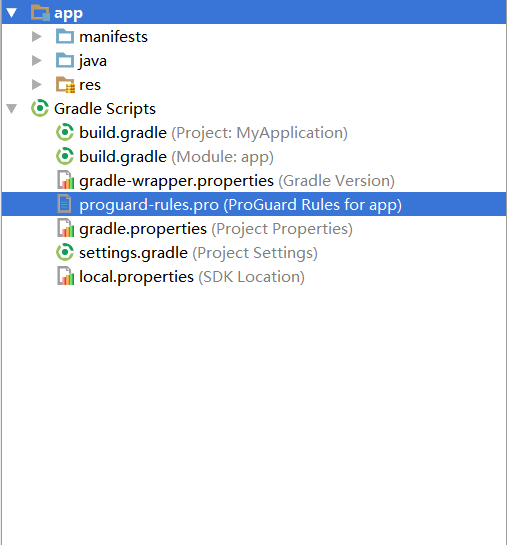Select settings.gradle (Project Settings)
Image resolution: width=507 pixels, height=545 pixels.
198,253
